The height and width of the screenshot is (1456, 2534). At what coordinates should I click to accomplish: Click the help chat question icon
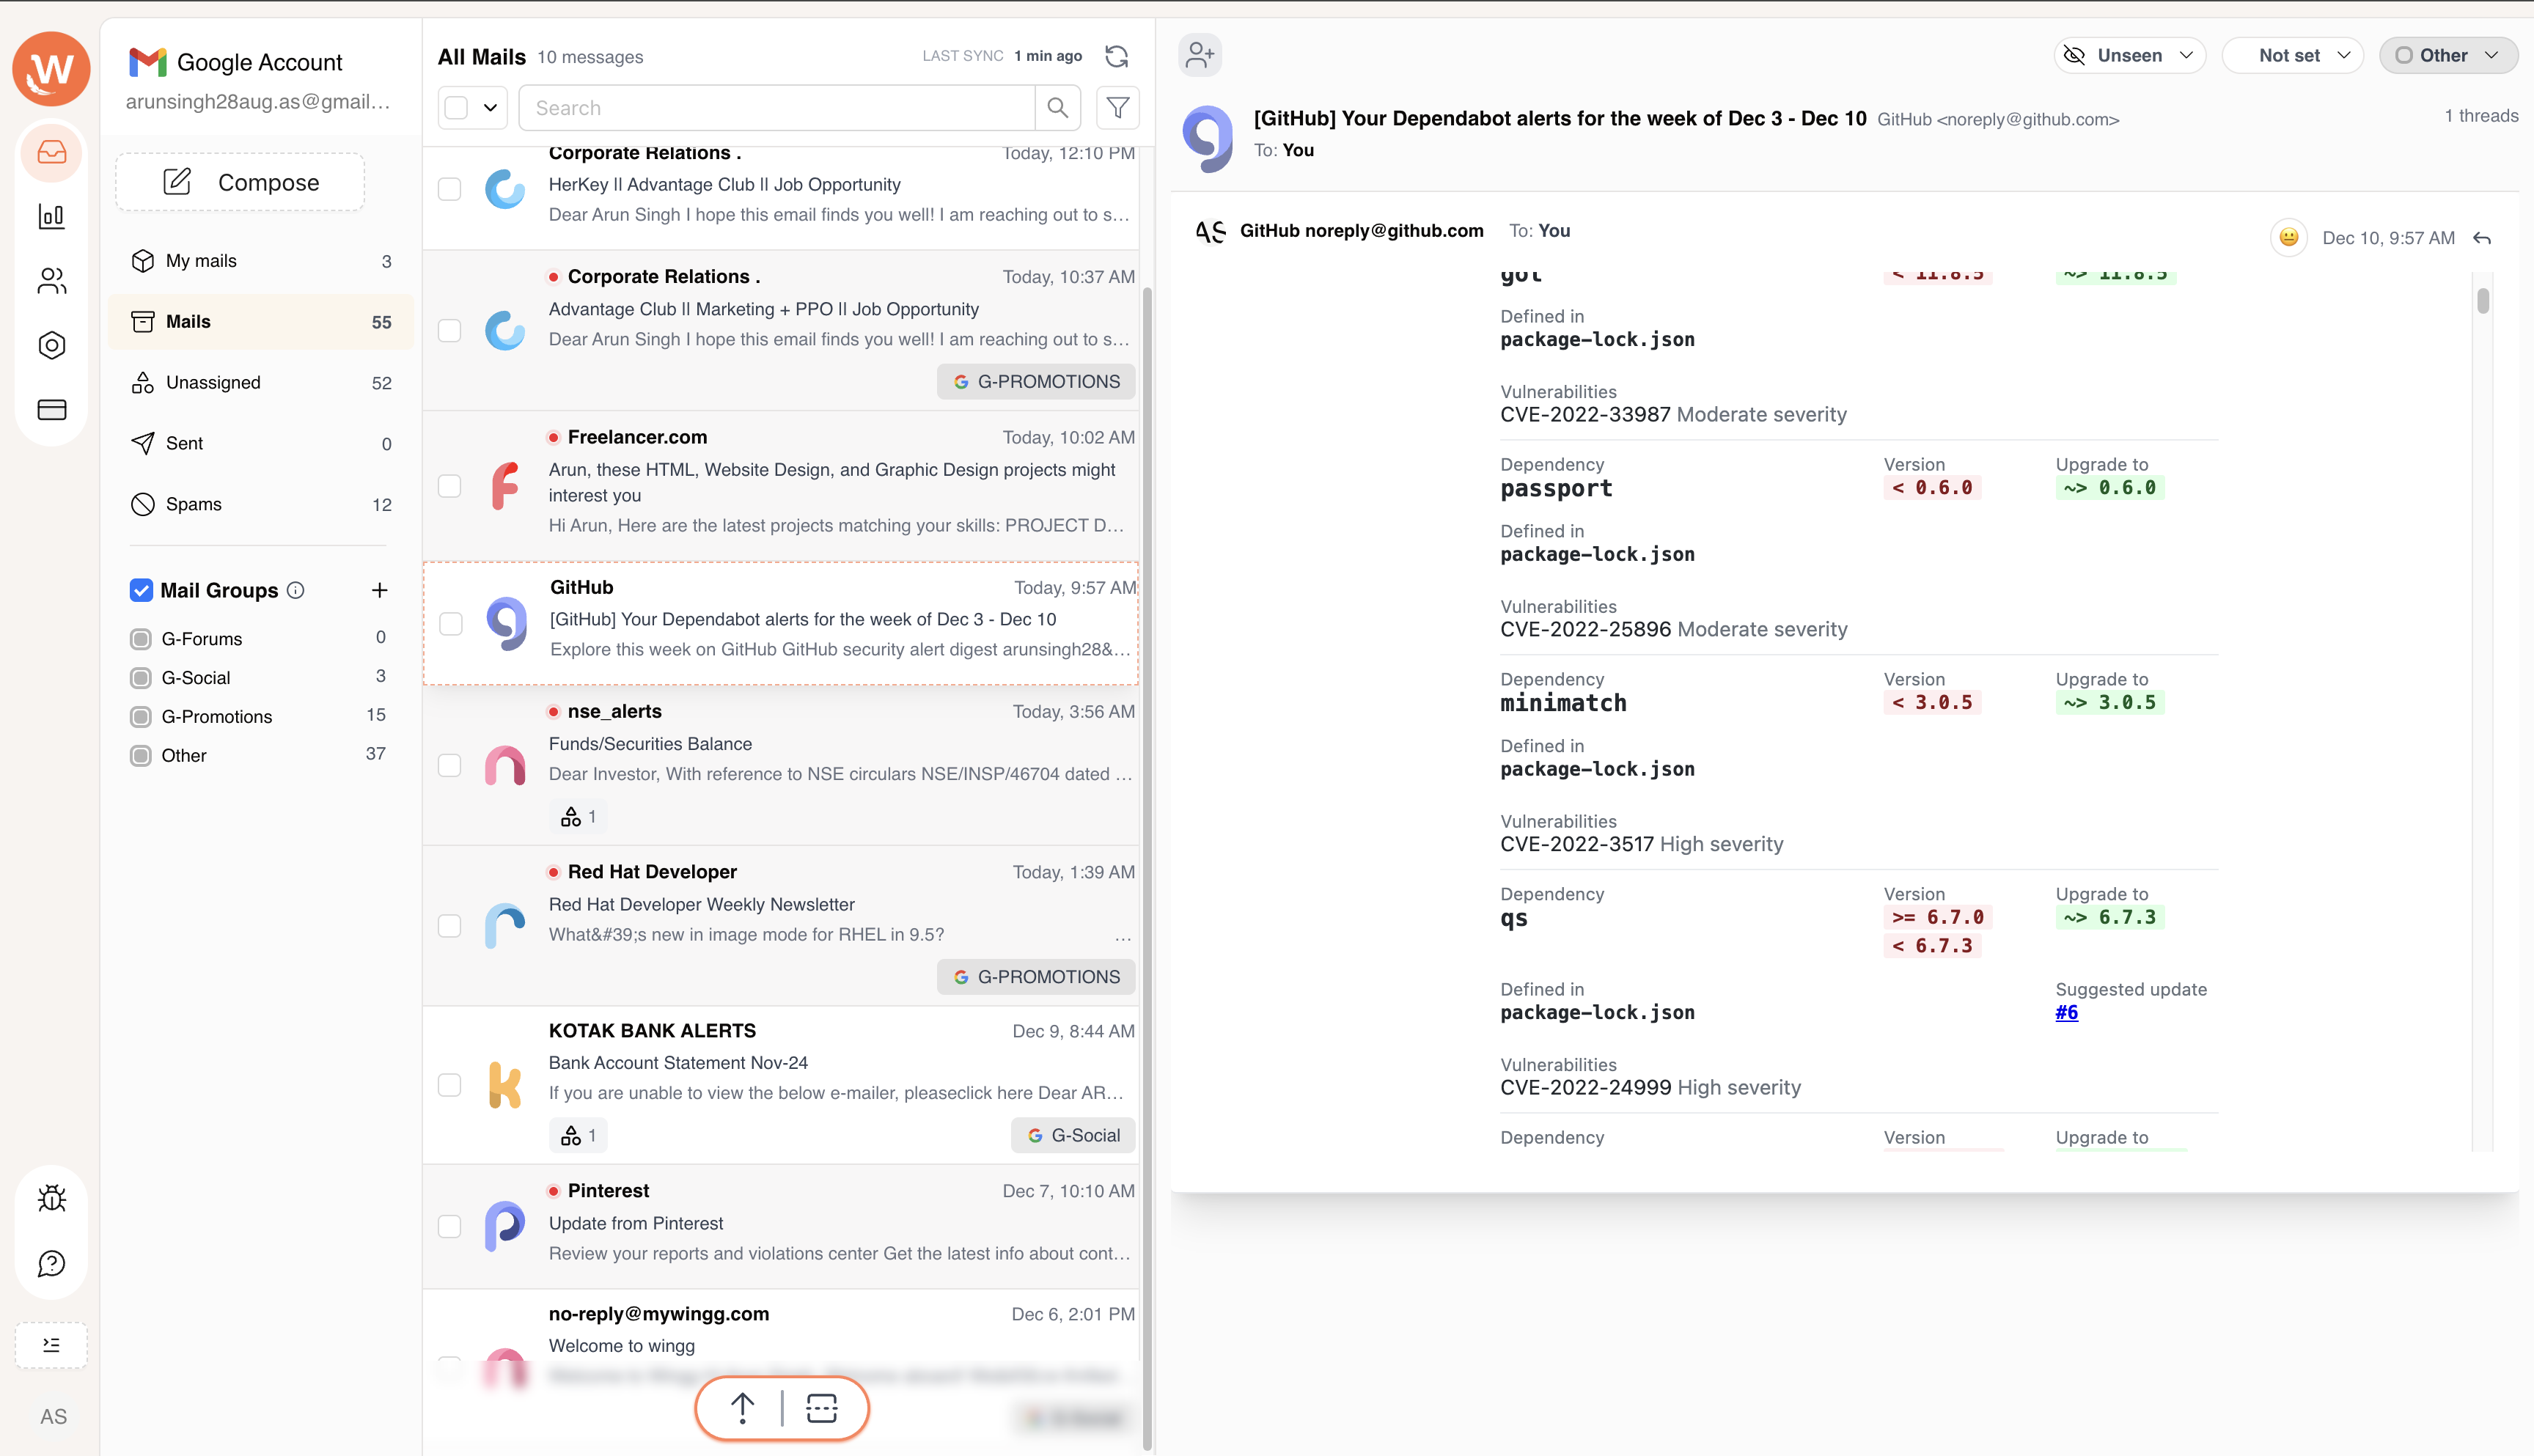coord(52,1264)
